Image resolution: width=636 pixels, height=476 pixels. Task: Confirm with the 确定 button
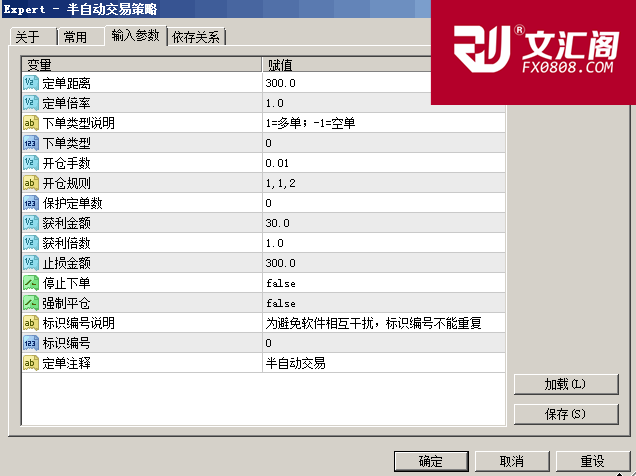pyautogui.click(x=430, y=461)
